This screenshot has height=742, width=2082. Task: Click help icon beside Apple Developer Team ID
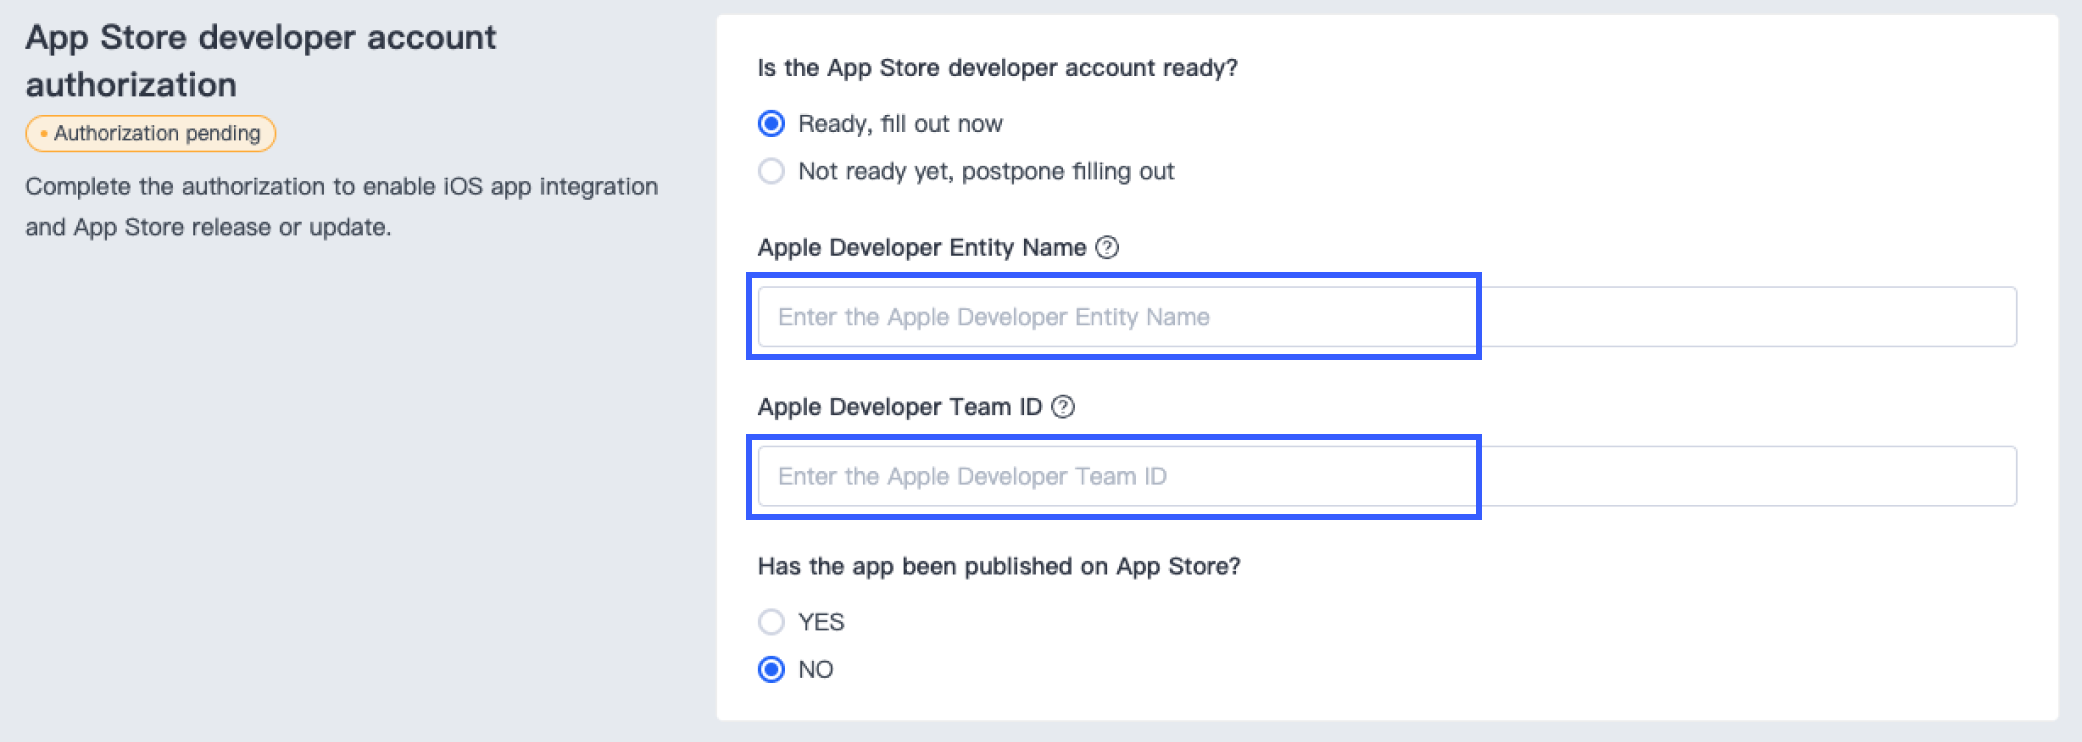pyautogui.click(x=1063, y=407)
